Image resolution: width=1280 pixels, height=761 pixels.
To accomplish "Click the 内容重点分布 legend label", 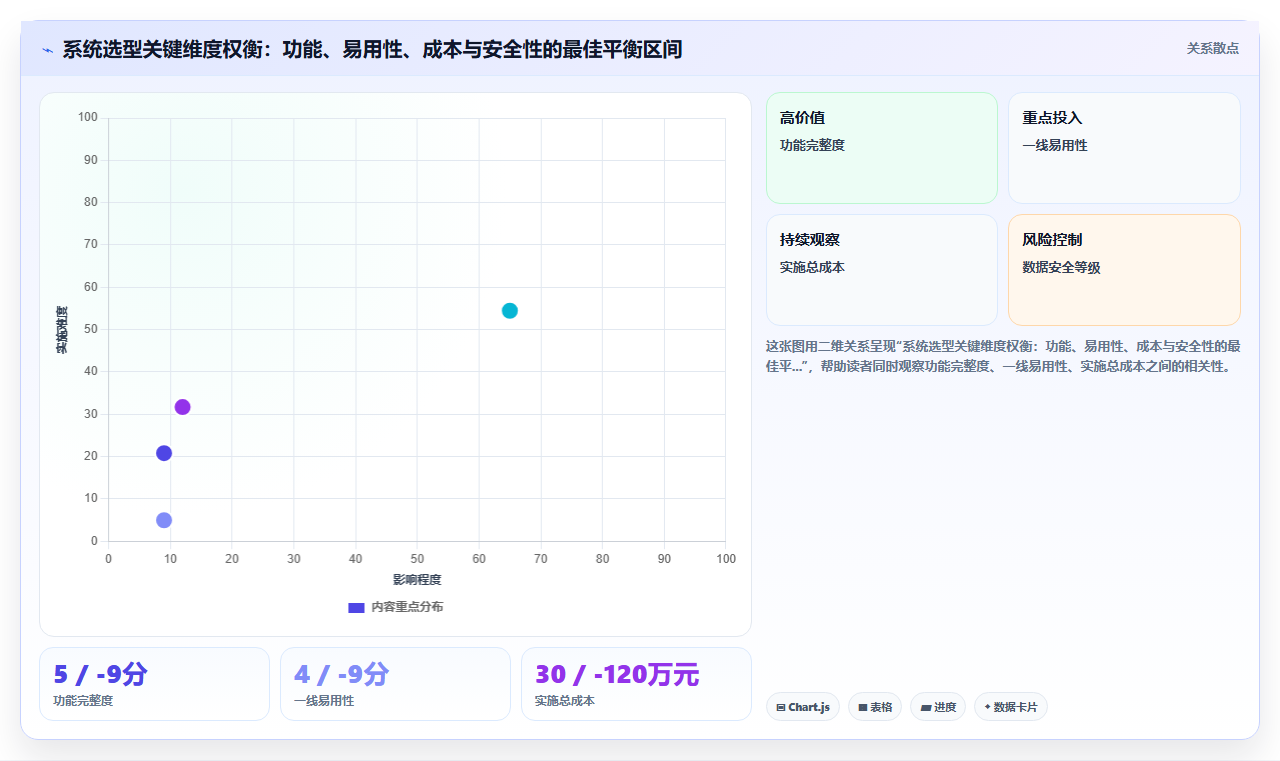I will pos(407,607).
